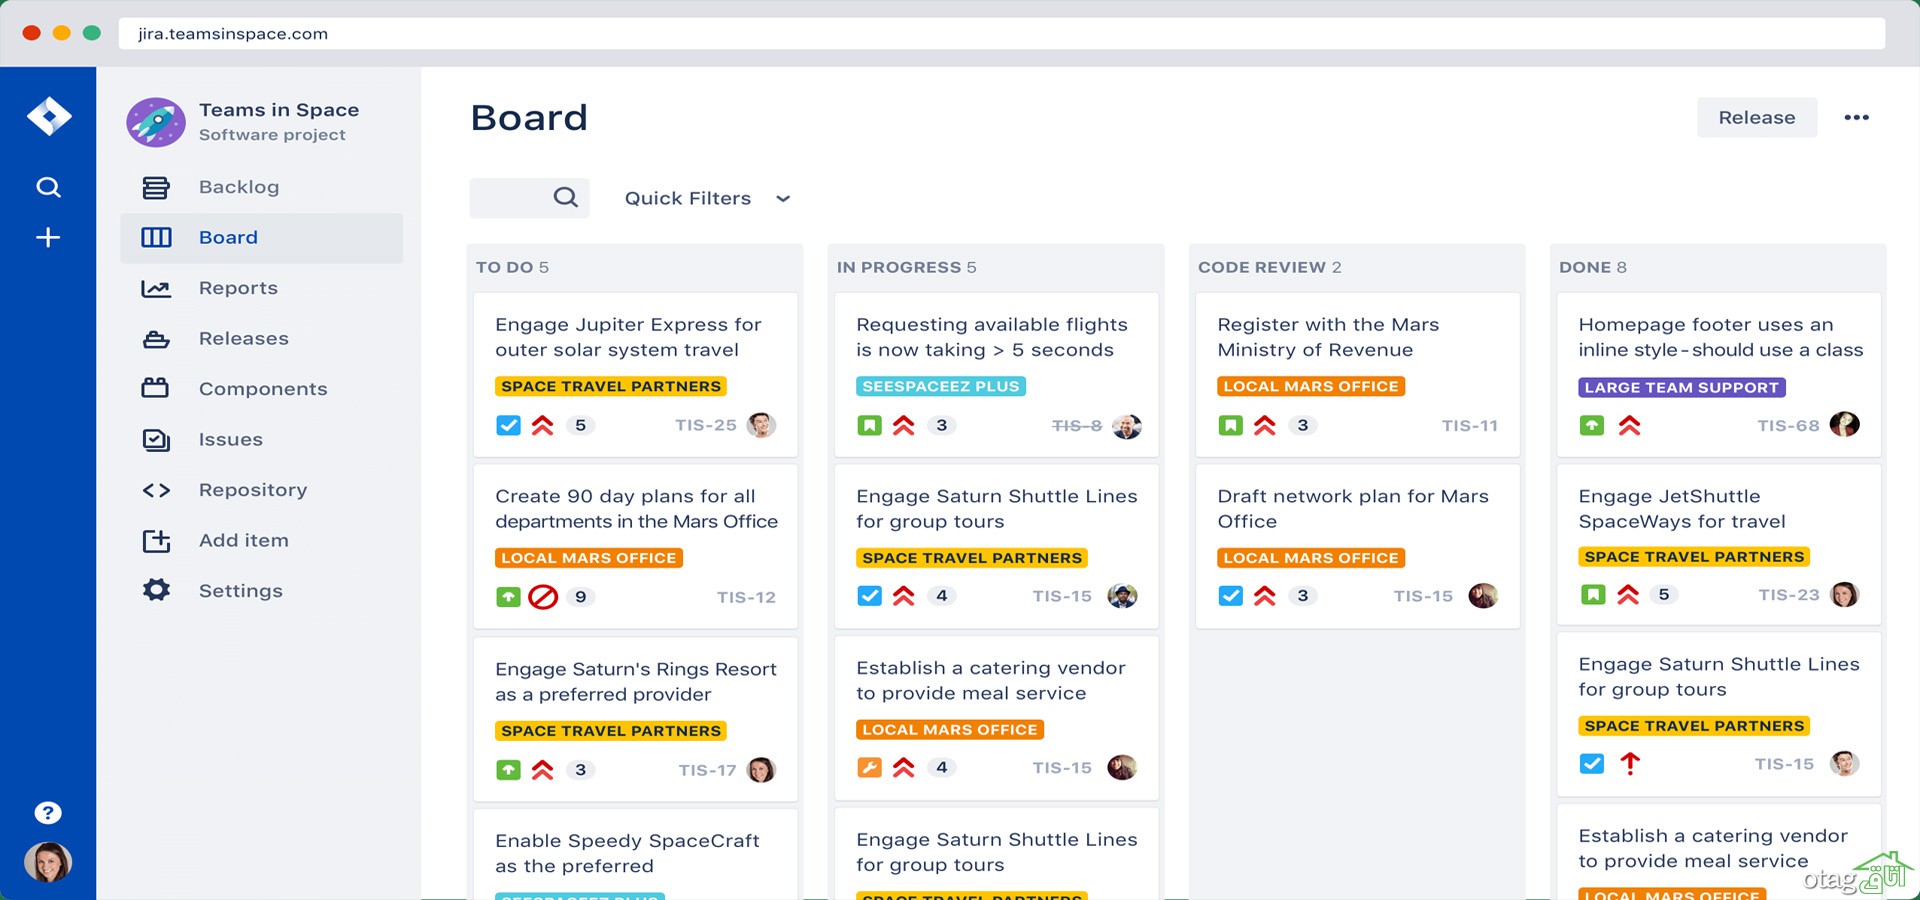Click the task type icon on TIS-25 card
This screenshot has height=900, width=1920.
tap(508, 425)
